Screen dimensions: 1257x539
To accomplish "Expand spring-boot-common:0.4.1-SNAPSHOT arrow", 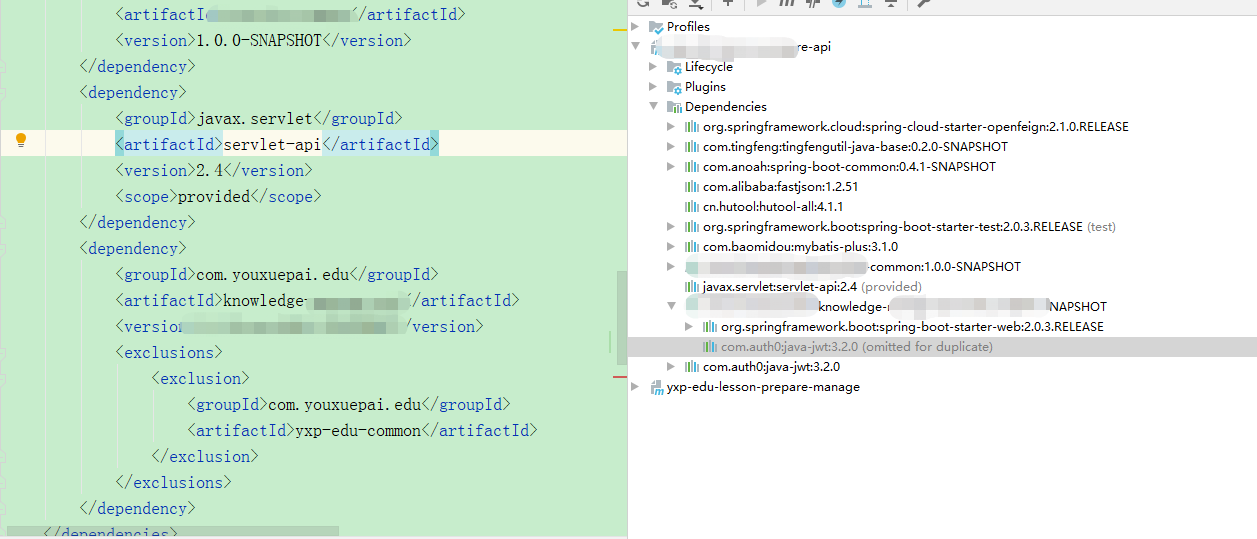I will [672, 167].
